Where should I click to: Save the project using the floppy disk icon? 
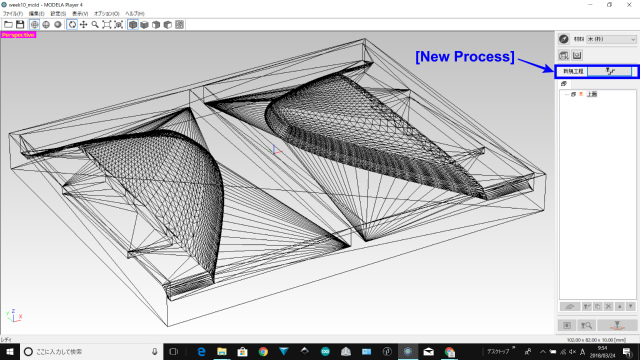coord(20,25)
